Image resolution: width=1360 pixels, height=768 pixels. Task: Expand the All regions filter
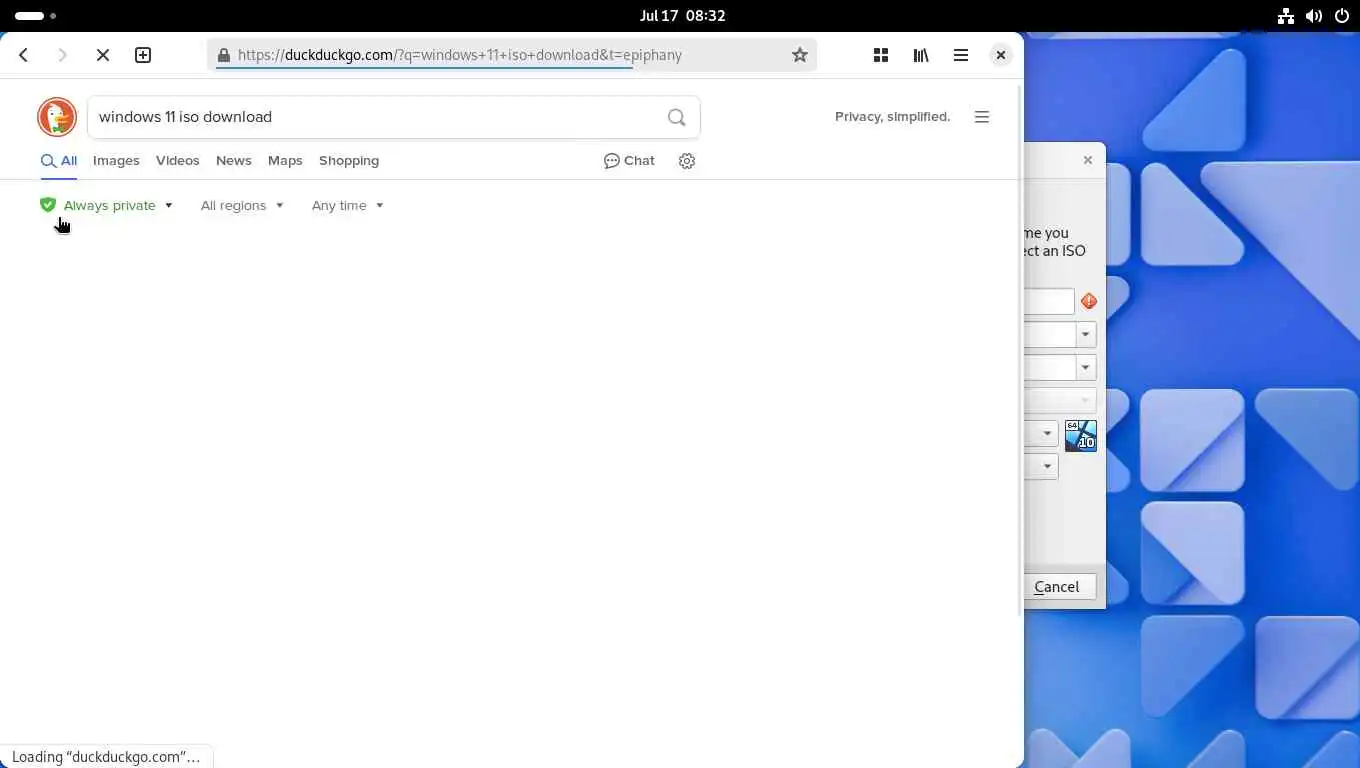point(242,206)
